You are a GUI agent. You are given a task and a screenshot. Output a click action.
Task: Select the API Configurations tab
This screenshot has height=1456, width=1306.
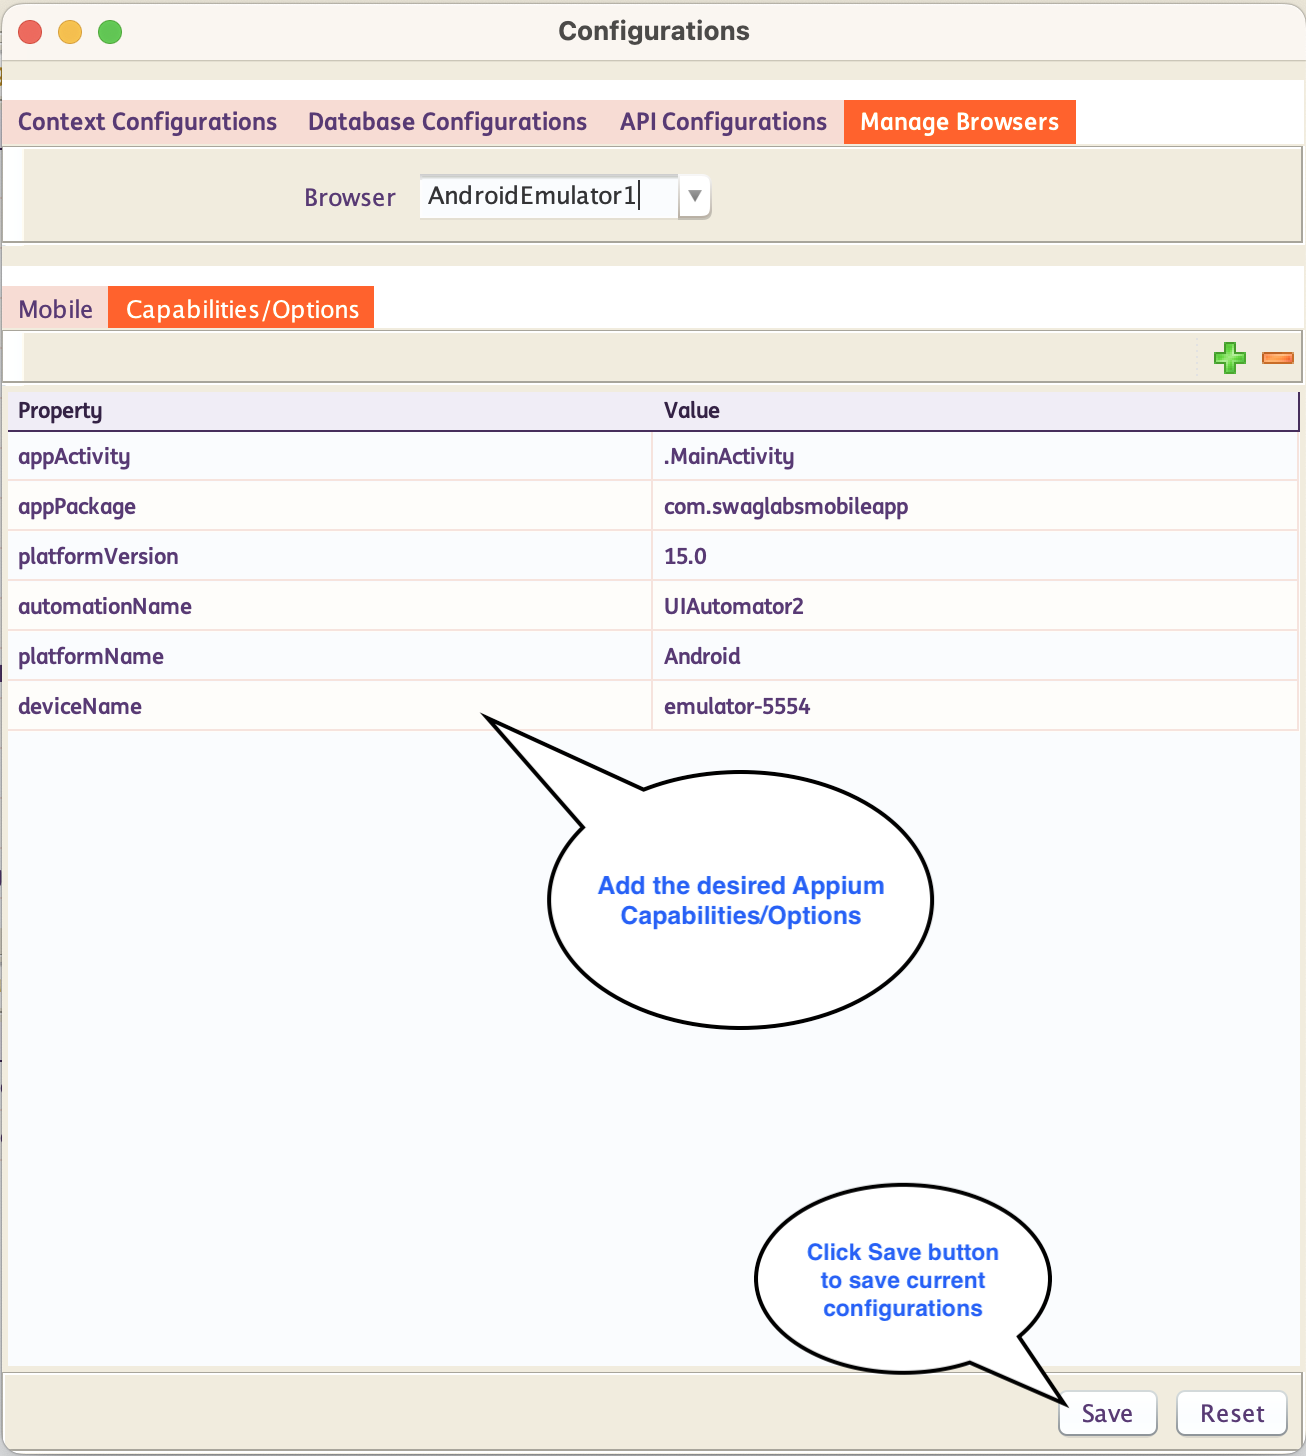[x=723, y=122]
